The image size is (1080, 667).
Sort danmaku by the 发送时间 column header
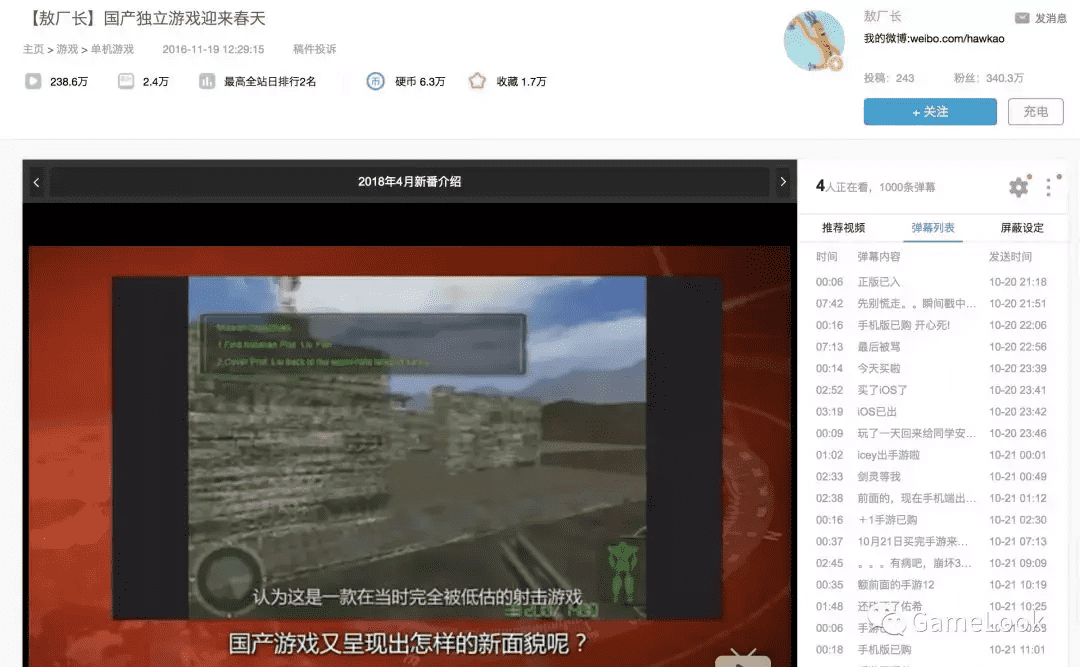[1010, 257]
